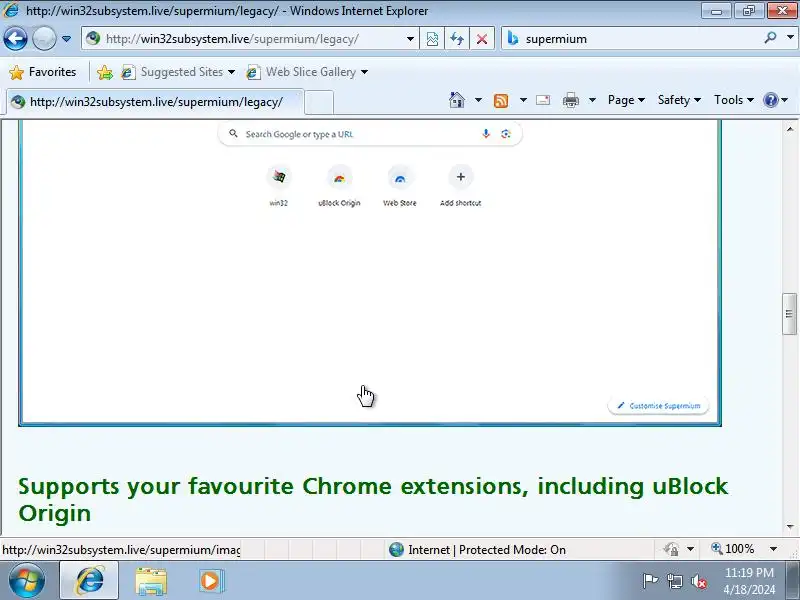Image resolution: width=800 pixels, height=600 pixels.
Task: Click the status bar URL text
Action: click(x=121, y=550)
